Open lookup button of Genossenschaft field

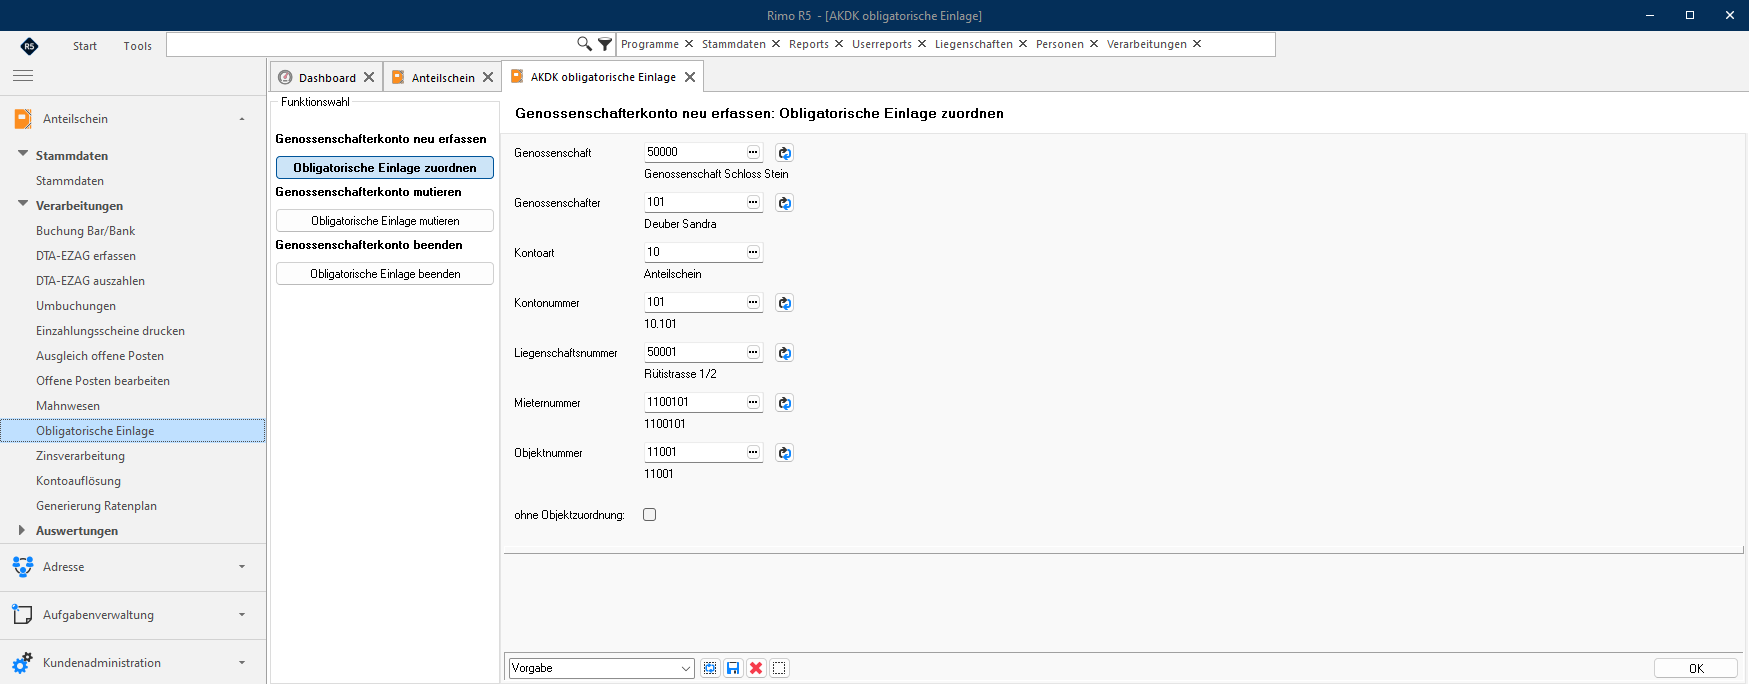tap(753, 152)
